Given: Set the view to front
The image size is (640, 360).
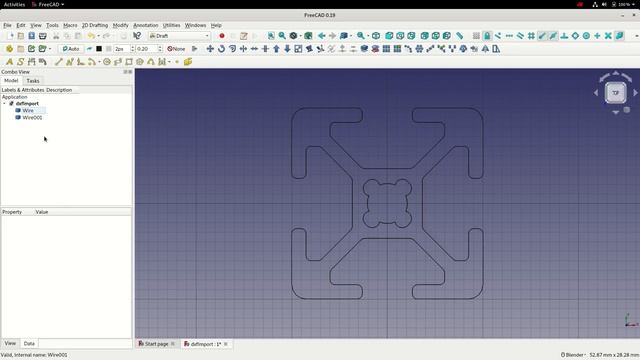Looking at the screenshot, I should click(x=389, y=36).
